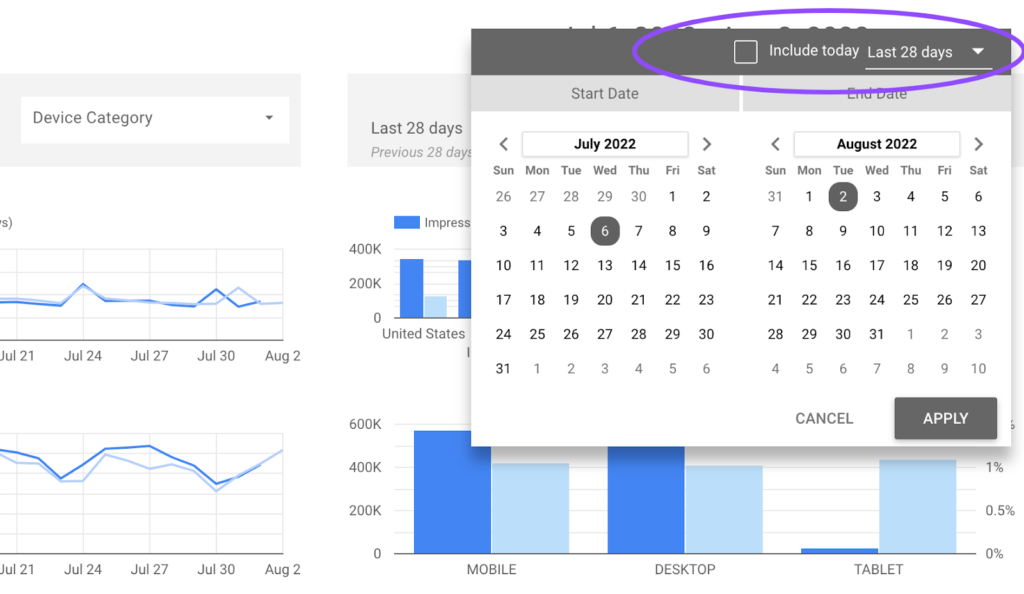This screenshot has height=594, width=1024.
Task: Switch to the Start Date tab
Action: click(x=605, y=94)
